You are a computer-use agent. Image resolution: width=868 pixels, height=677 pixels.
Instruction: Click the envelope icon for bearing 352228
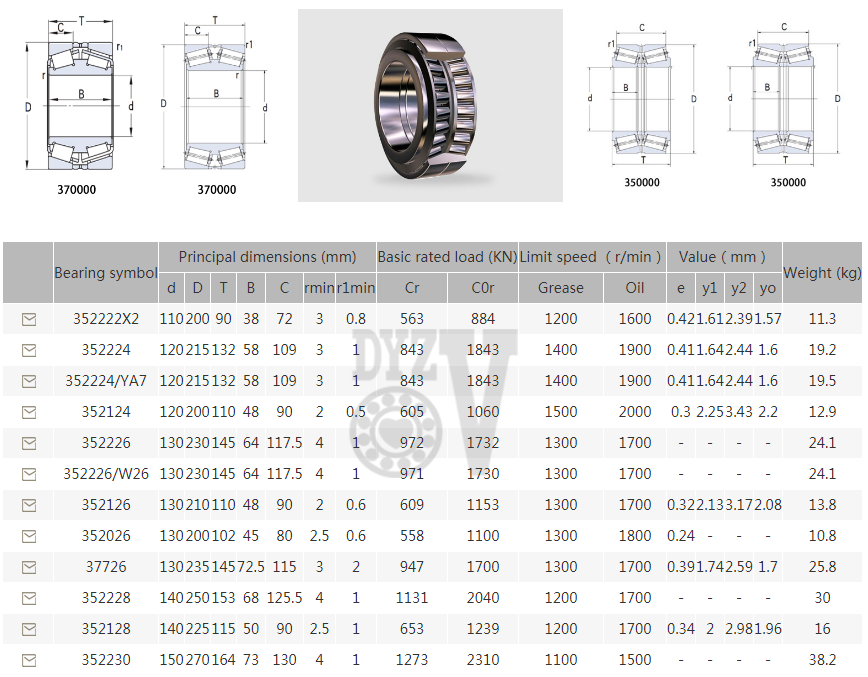[28, 598]
